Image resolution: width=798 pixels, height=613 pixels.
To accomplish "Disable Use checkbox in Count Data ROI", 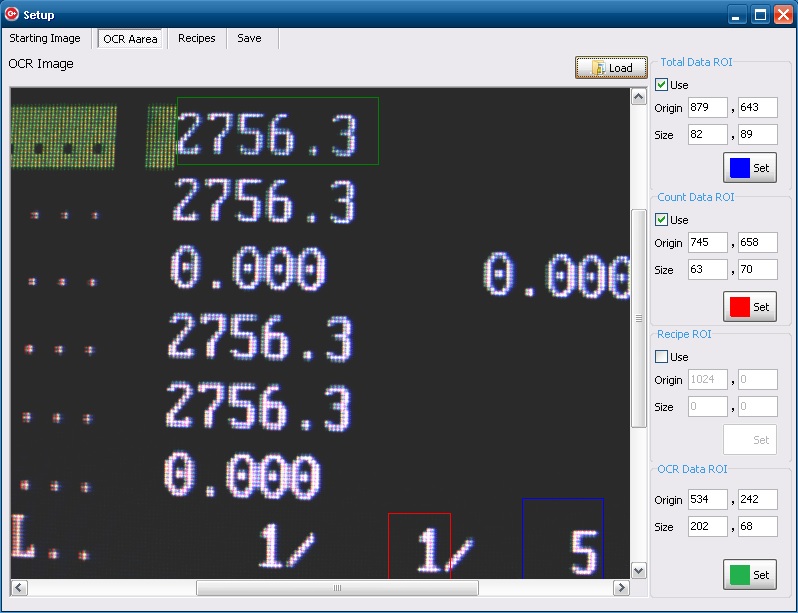I will click(661, 220).
